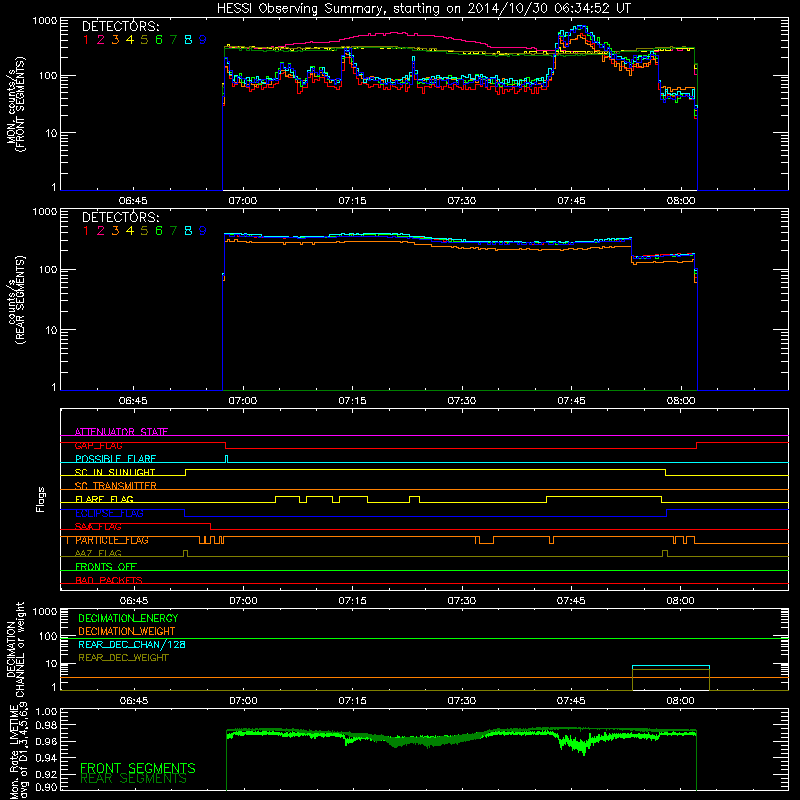Click the 0.94 tick on livetime axis

coord(46,757)
